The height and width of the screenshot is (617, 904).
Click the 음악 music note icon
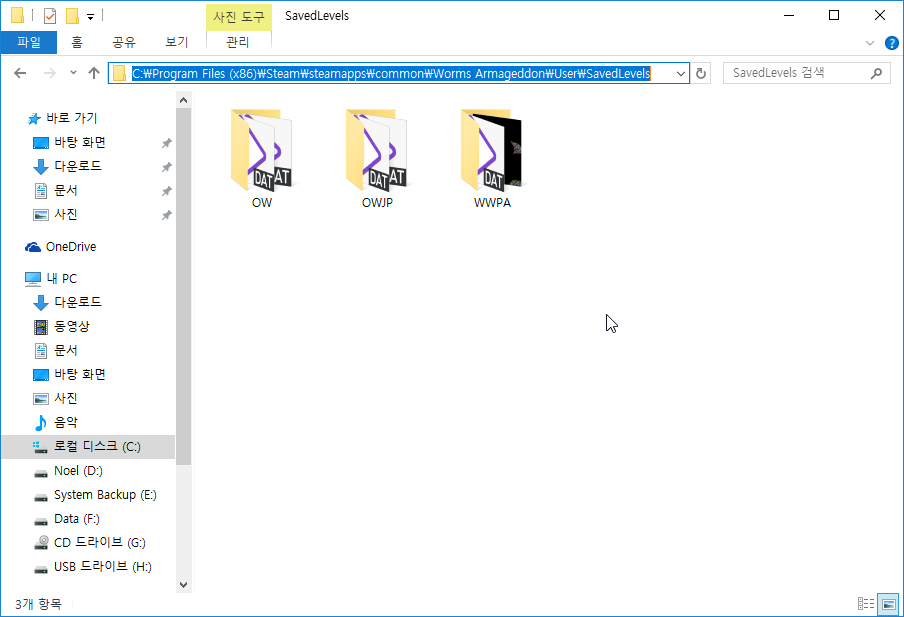coord(40,423)
